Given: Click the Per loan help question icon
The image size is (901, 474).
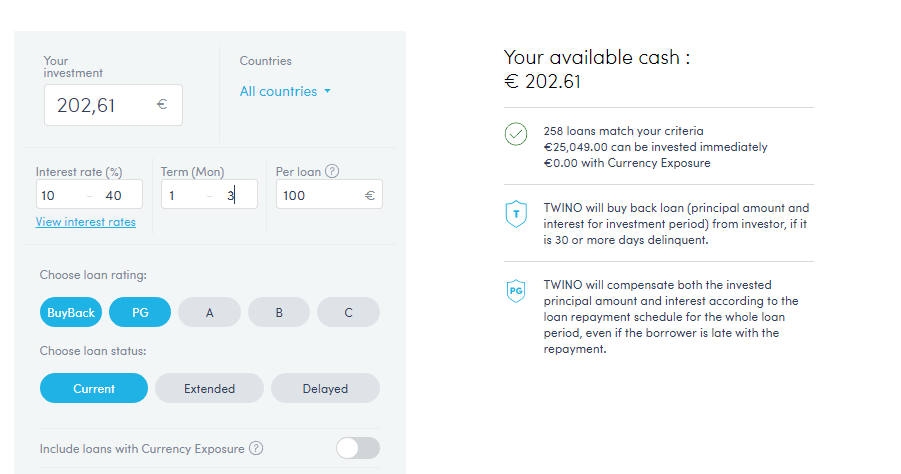Looking at the screenshot, I should click(332, 171).
